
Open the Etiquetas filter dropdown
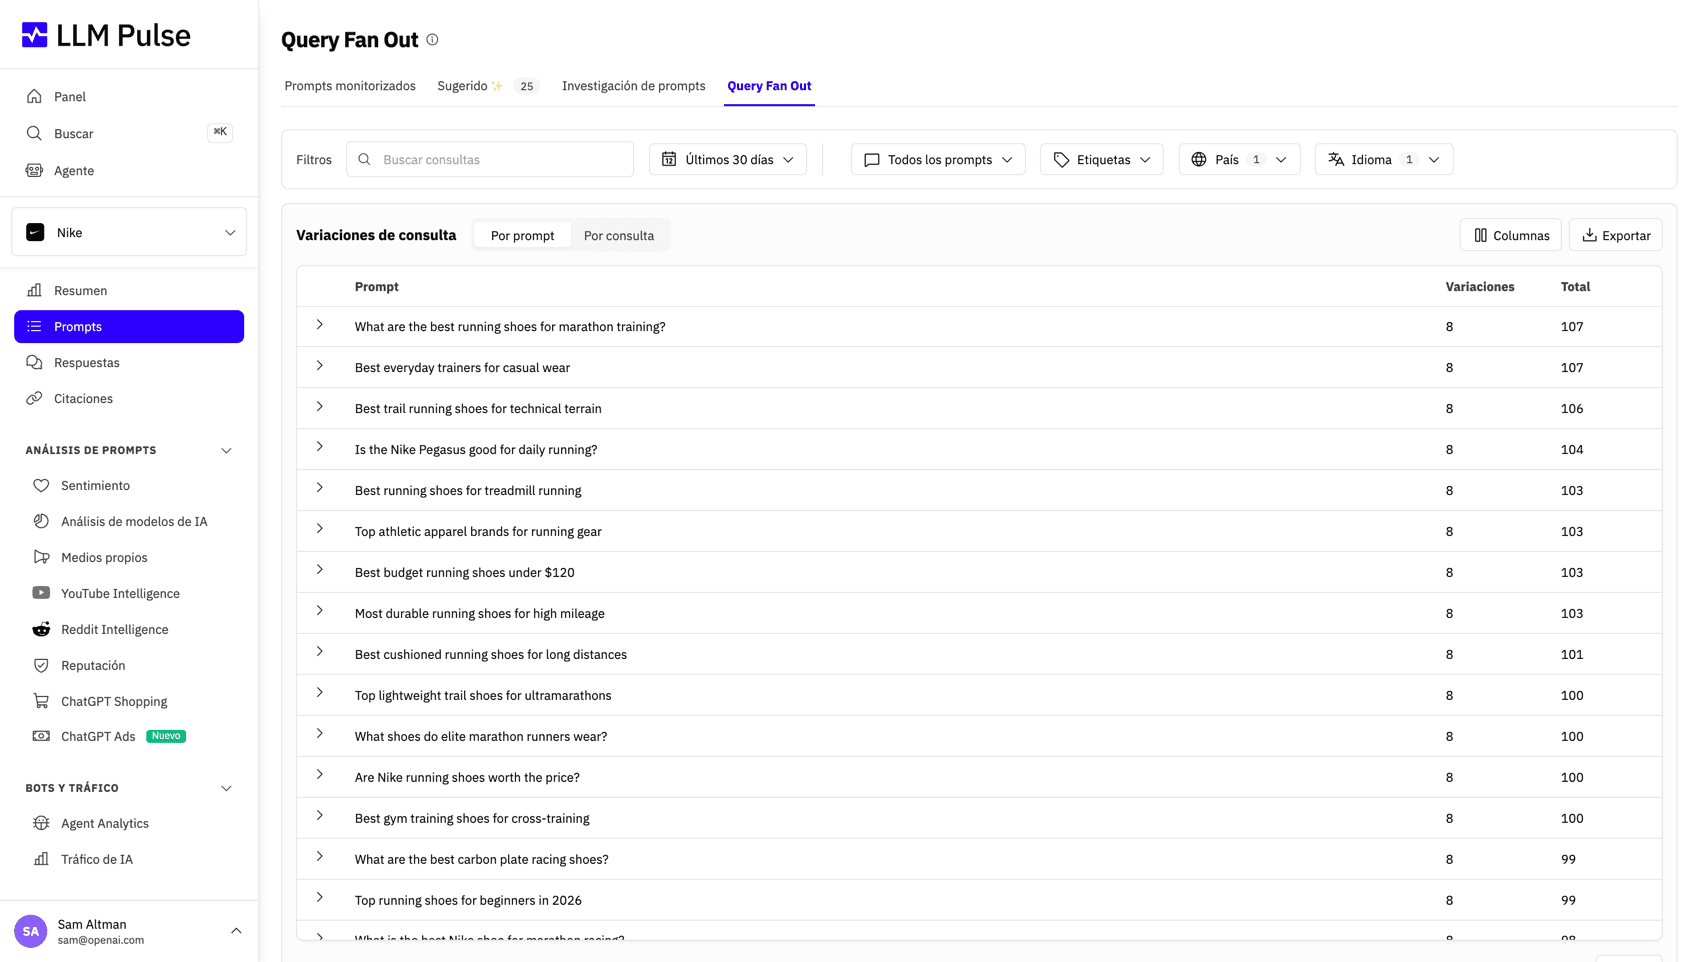(1102, 159)
